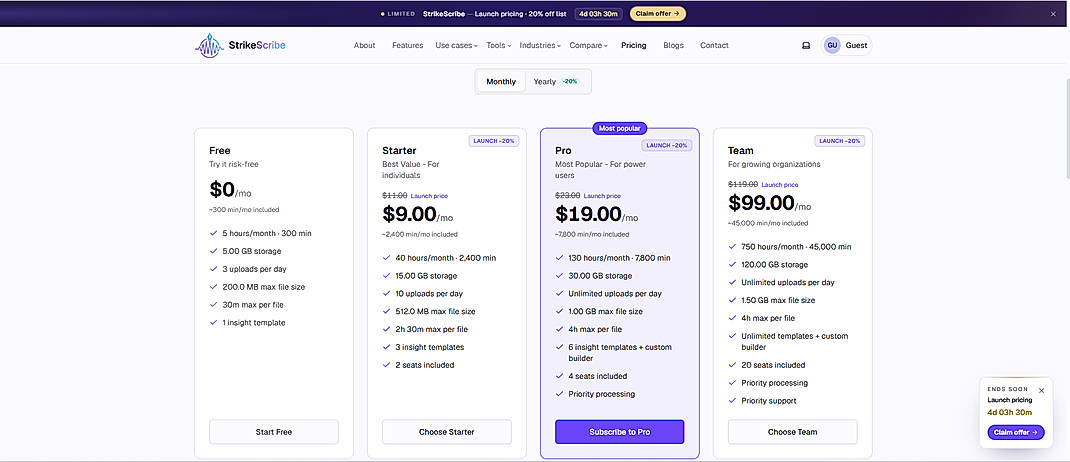Click the StrikeScribe brand name text
Screen dimensions: 1070x462
259,46
